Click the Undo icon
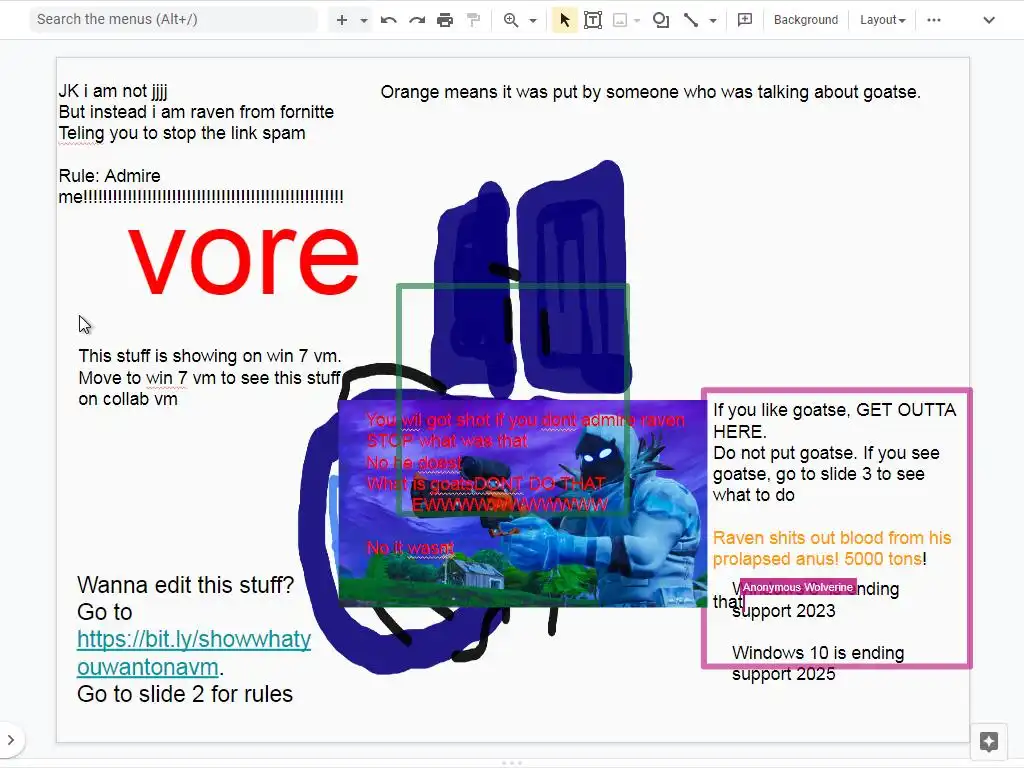 [x=389, y=20]
